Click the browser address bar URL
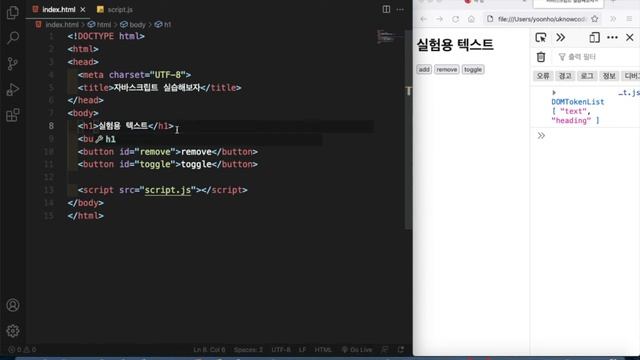Image resolution: width=640 pixels, height=360 pixels. coord(542,19)
